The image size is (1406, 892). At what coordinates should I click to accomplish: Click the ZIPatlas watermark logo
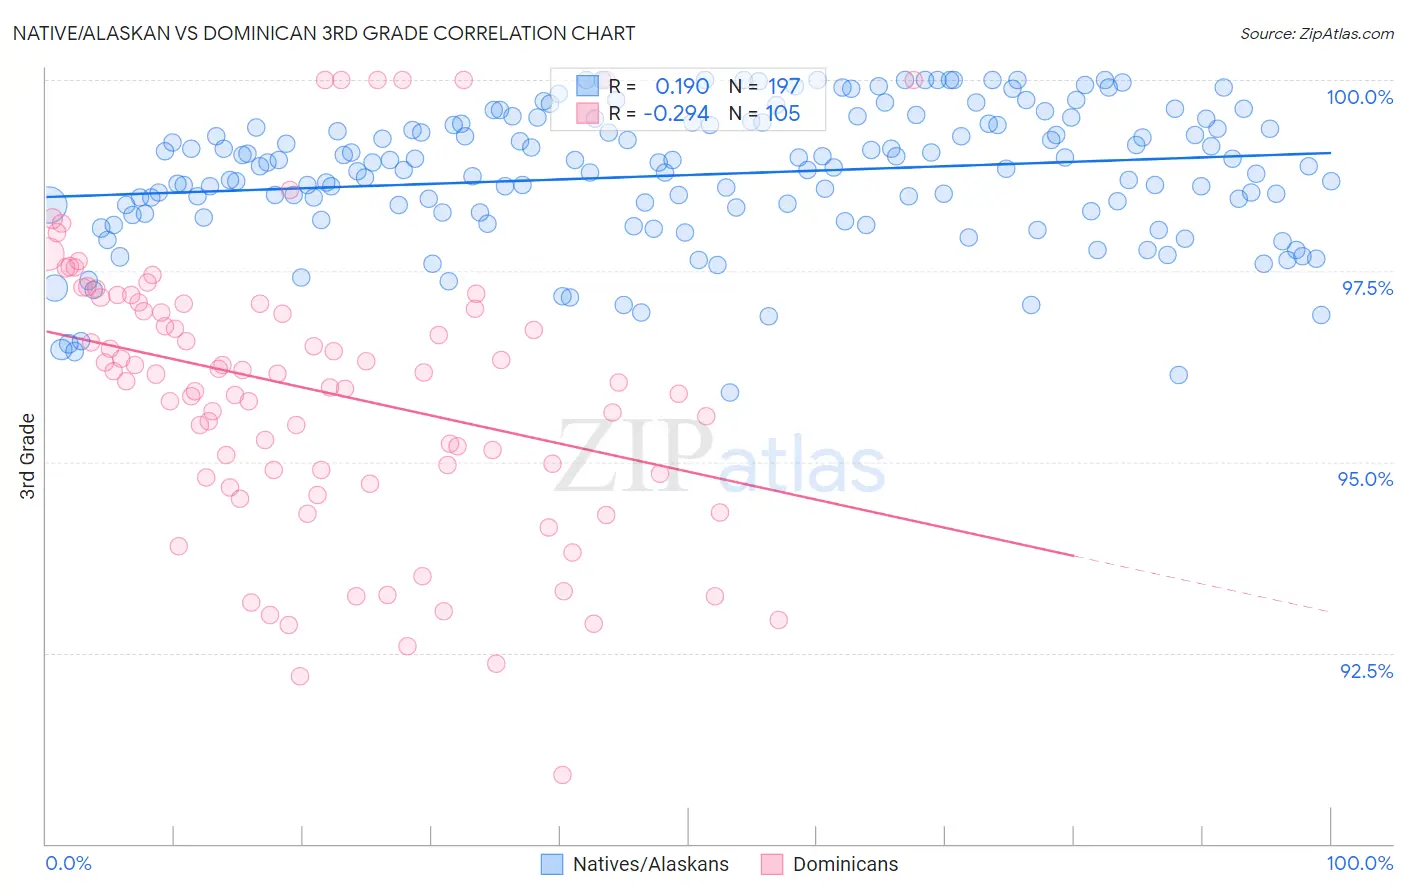(x=720, y=458)
